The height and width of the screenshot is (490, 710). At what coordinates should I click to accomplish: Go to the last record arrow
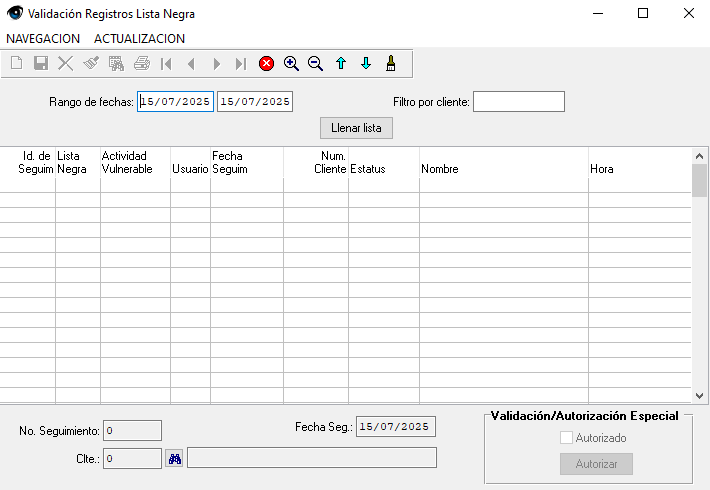(x=241, y=63)
